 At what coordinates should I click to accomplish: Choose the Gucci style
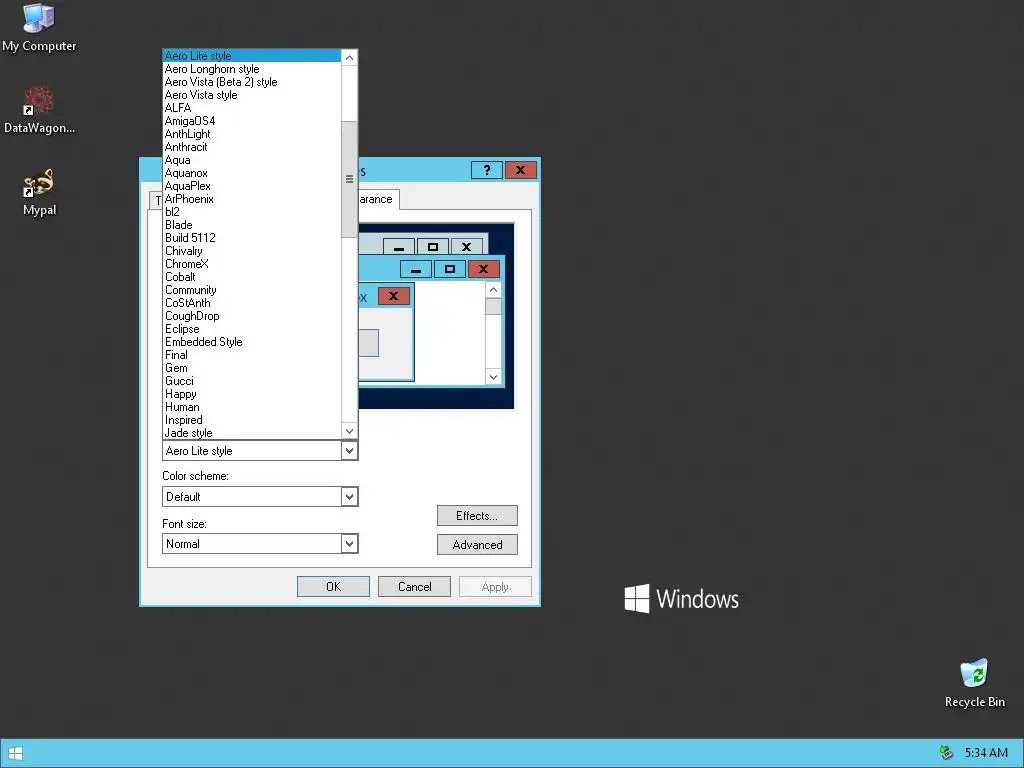[x=251, y=382]
